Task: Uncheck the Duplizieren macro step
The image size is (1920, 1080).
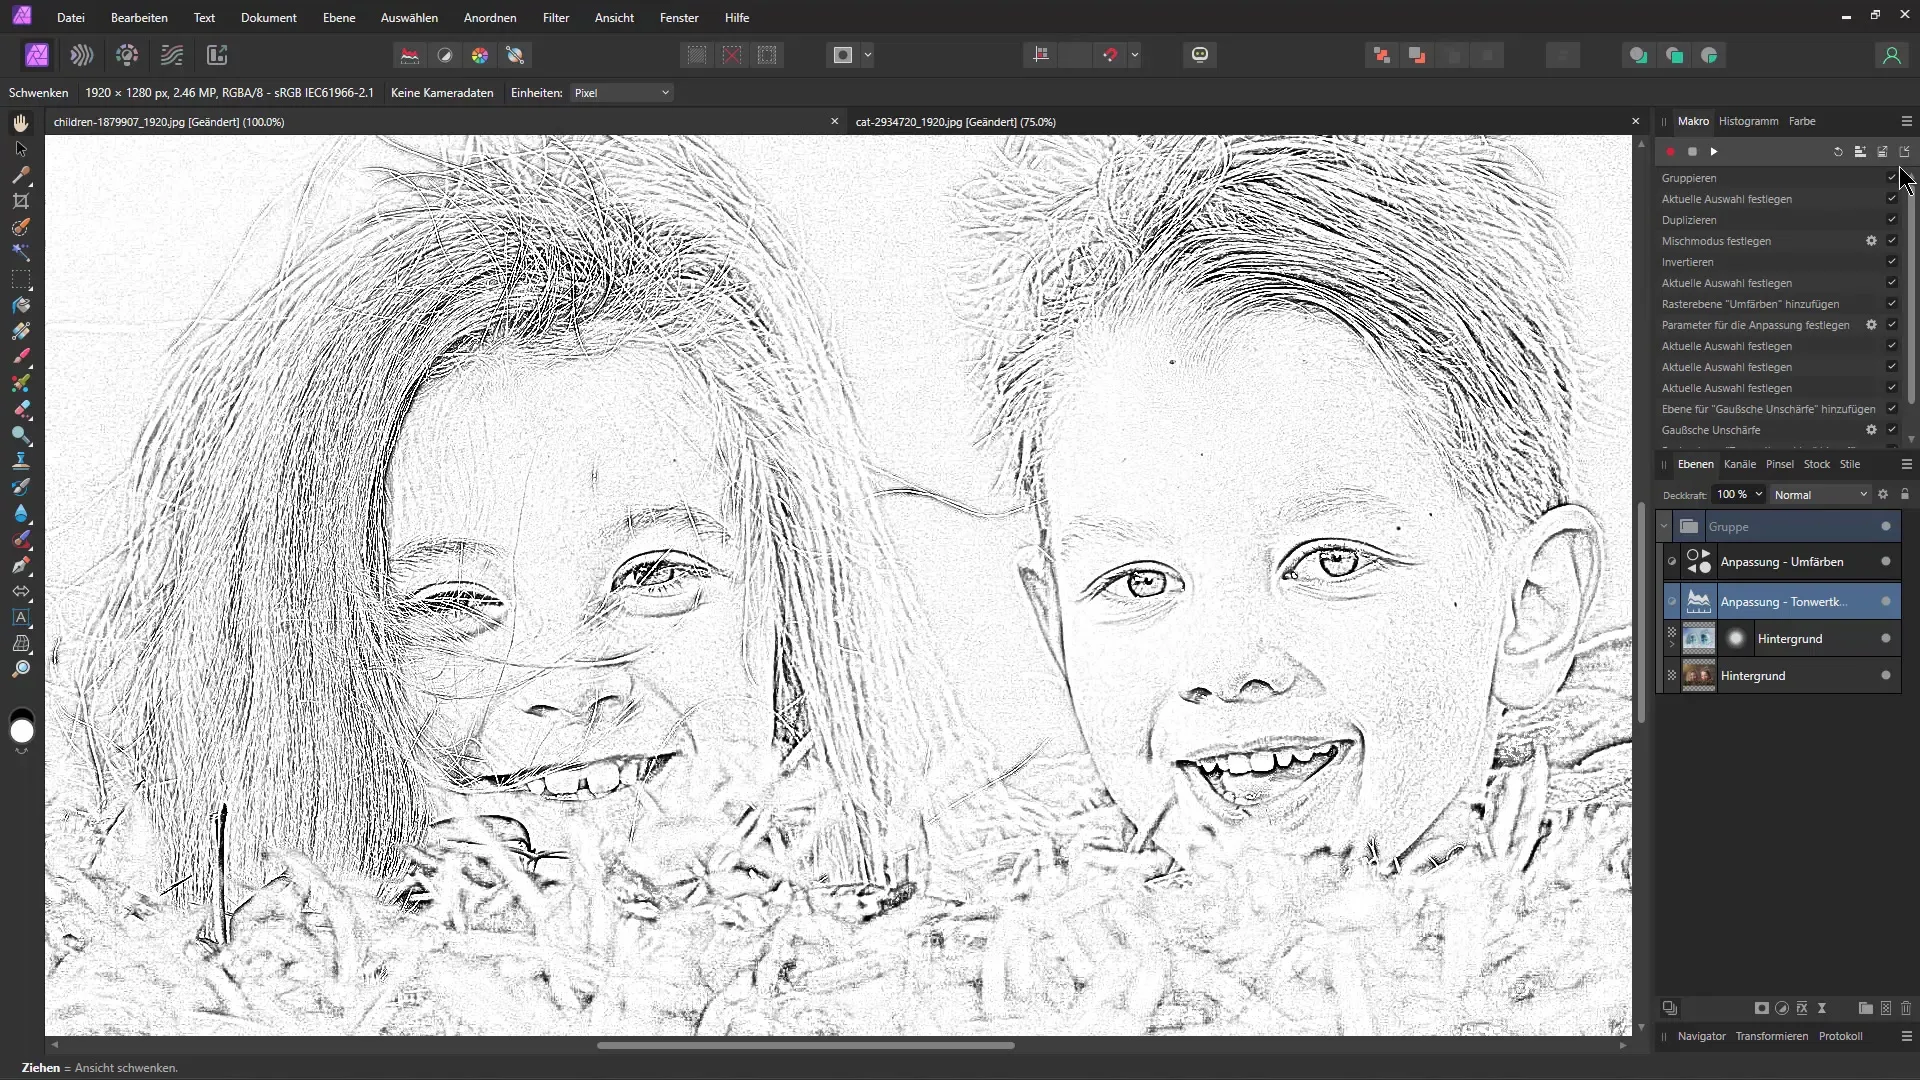Action: click(x=1892, y=220)
